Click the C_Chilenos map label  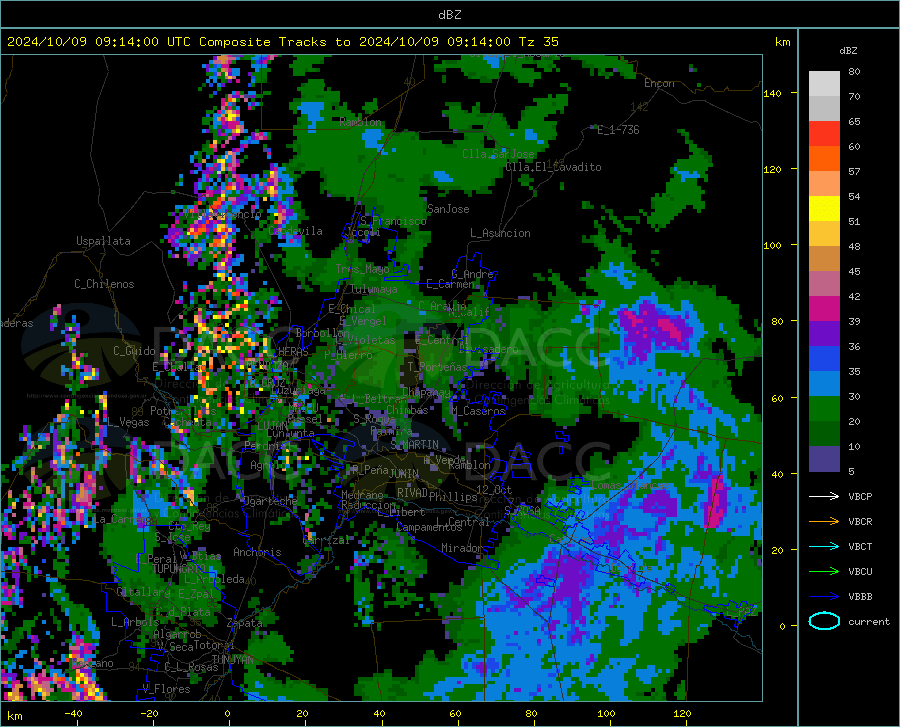[x=104, y=284]
